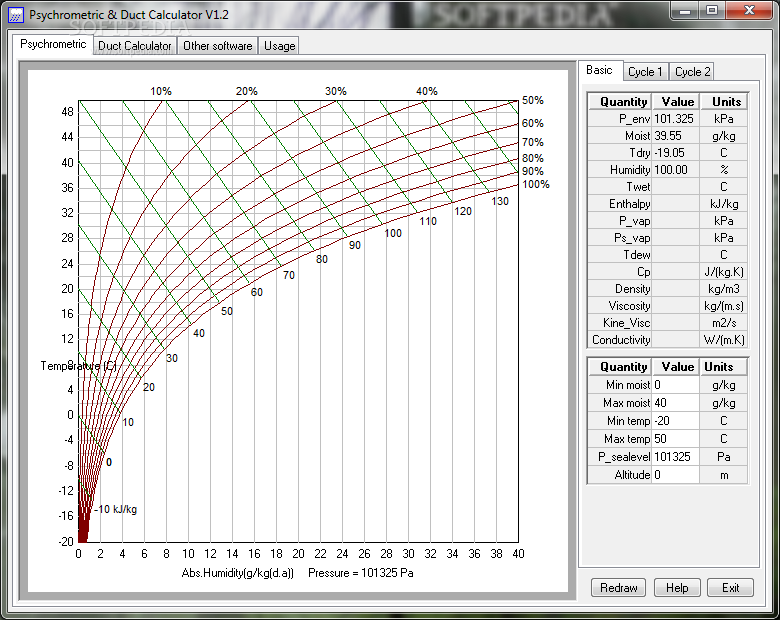Click the m2/s unit in Kine_Visc row
The width and height of the screenshot is (780, 620).
click(x=724, y=322)
